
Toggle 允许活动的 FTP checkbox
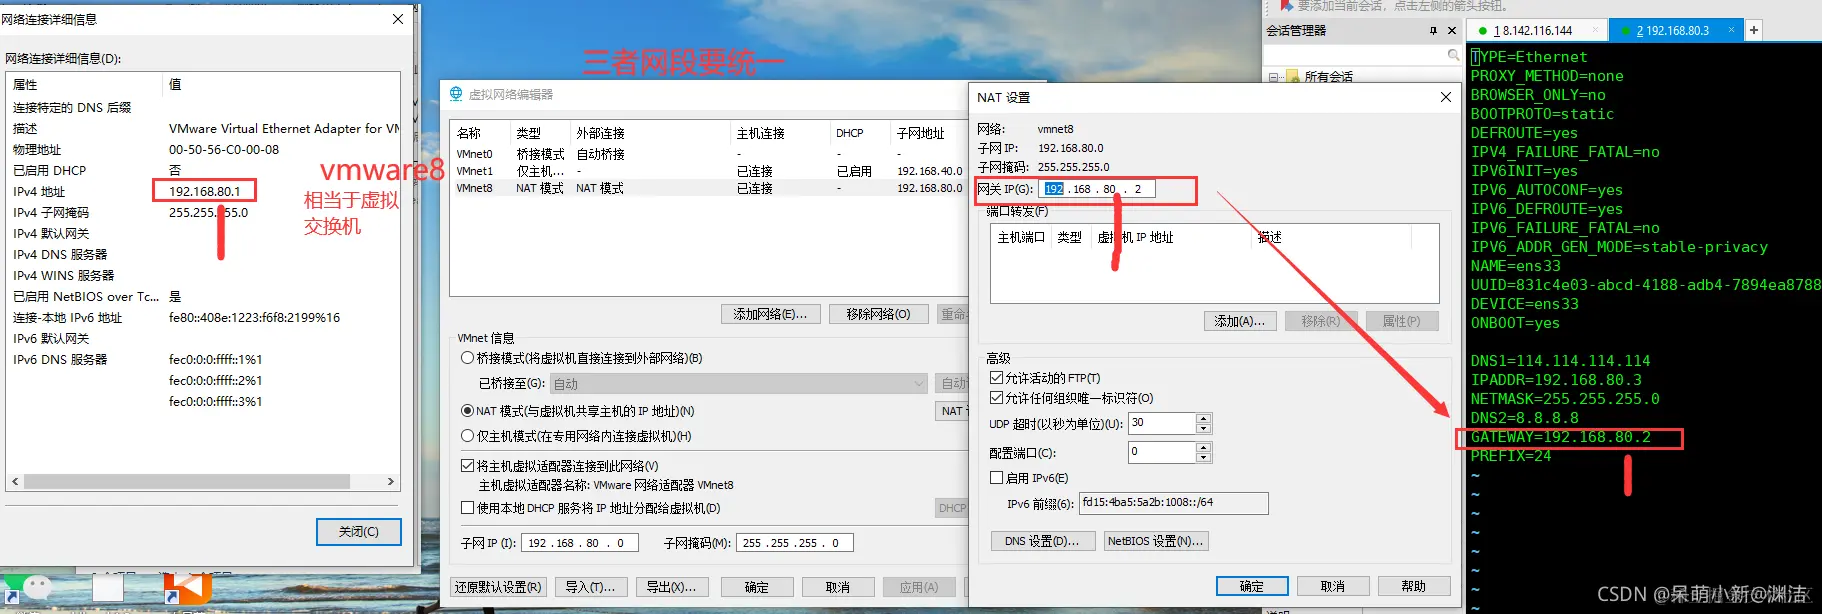[x=996, y=378]
